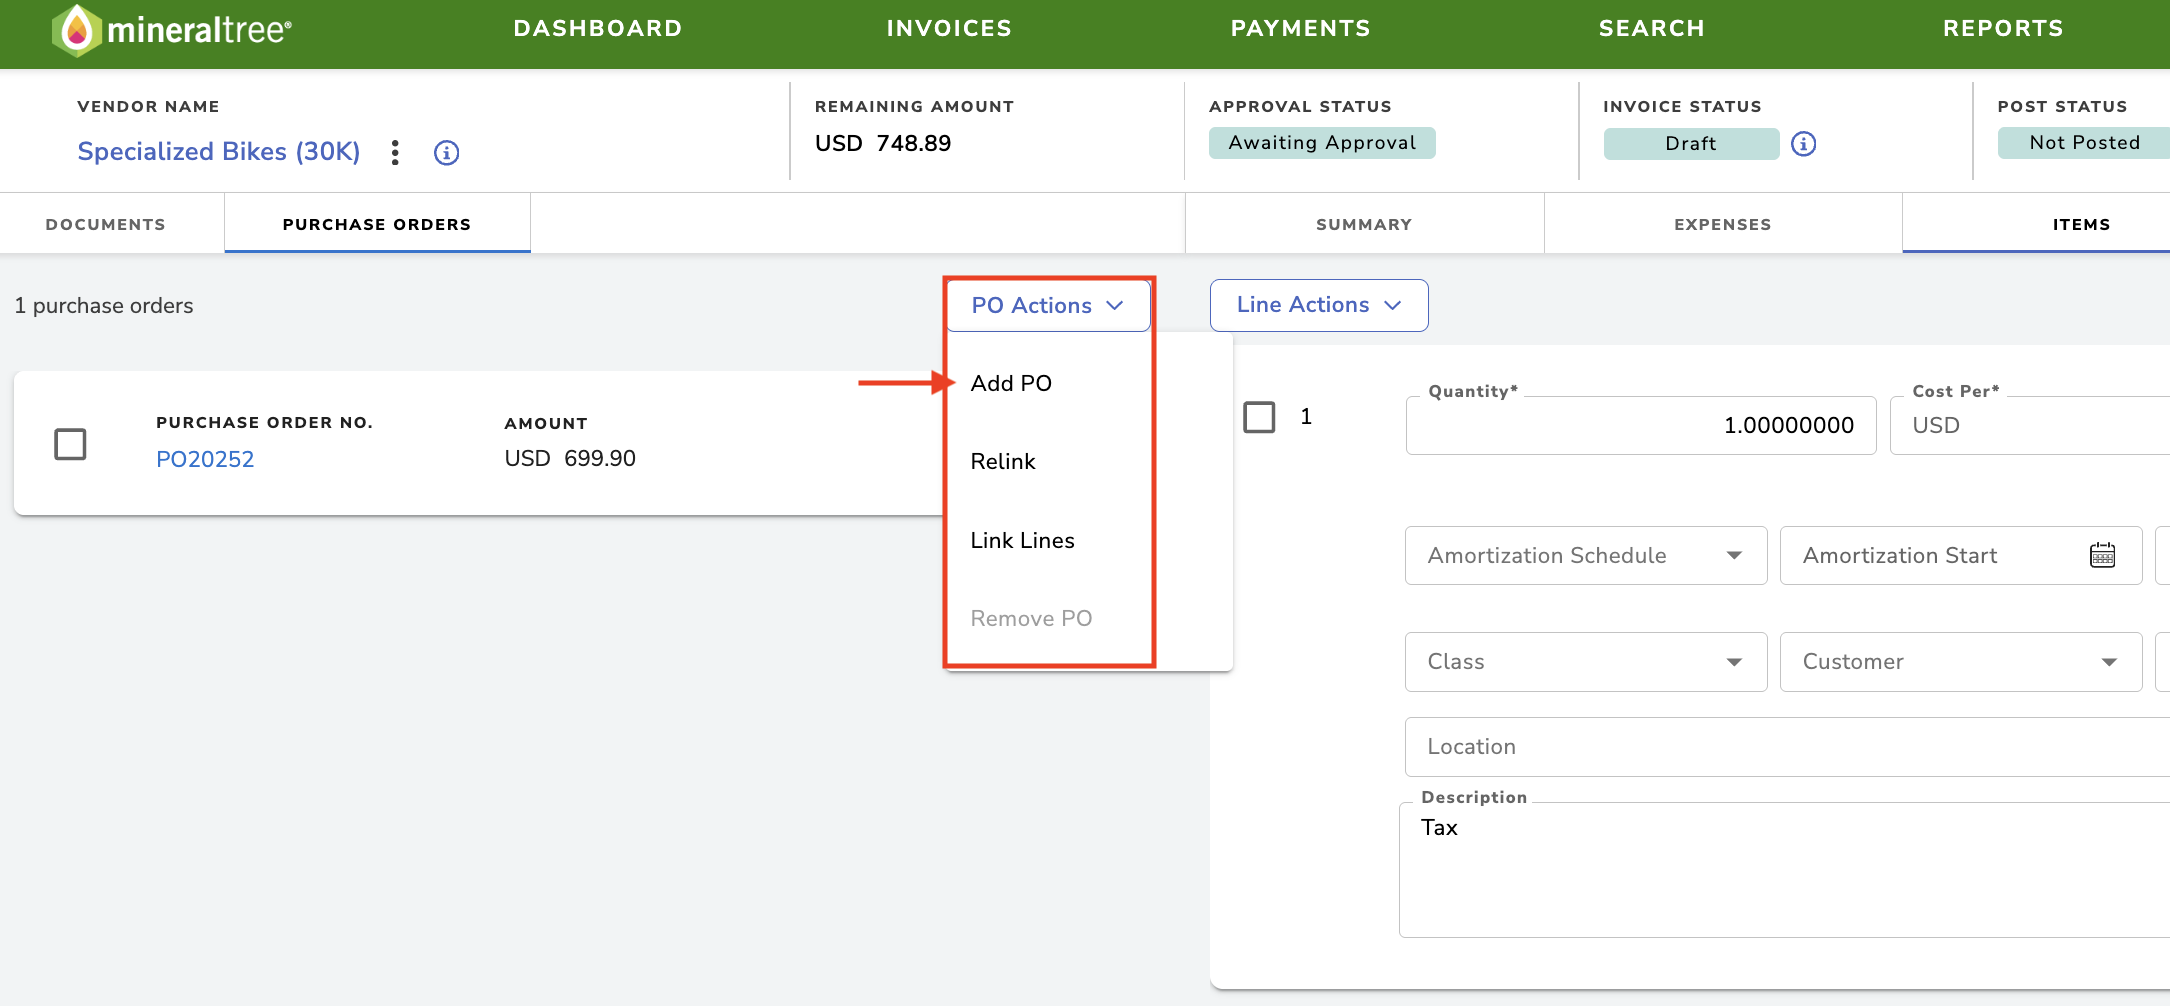Go to Search navigation item
The height and width of the screenshot is (1006, 2170).
1652,28
